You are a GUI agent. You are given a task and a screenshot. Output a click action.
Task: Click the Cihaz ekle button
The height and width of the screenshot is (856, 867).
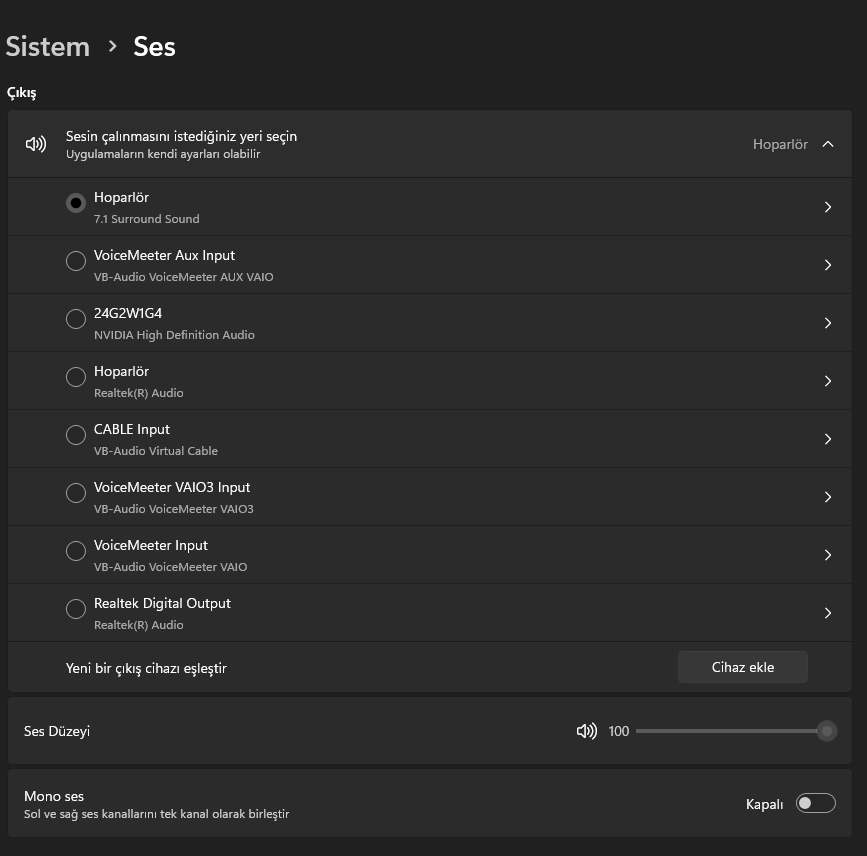tap(742, 667)
